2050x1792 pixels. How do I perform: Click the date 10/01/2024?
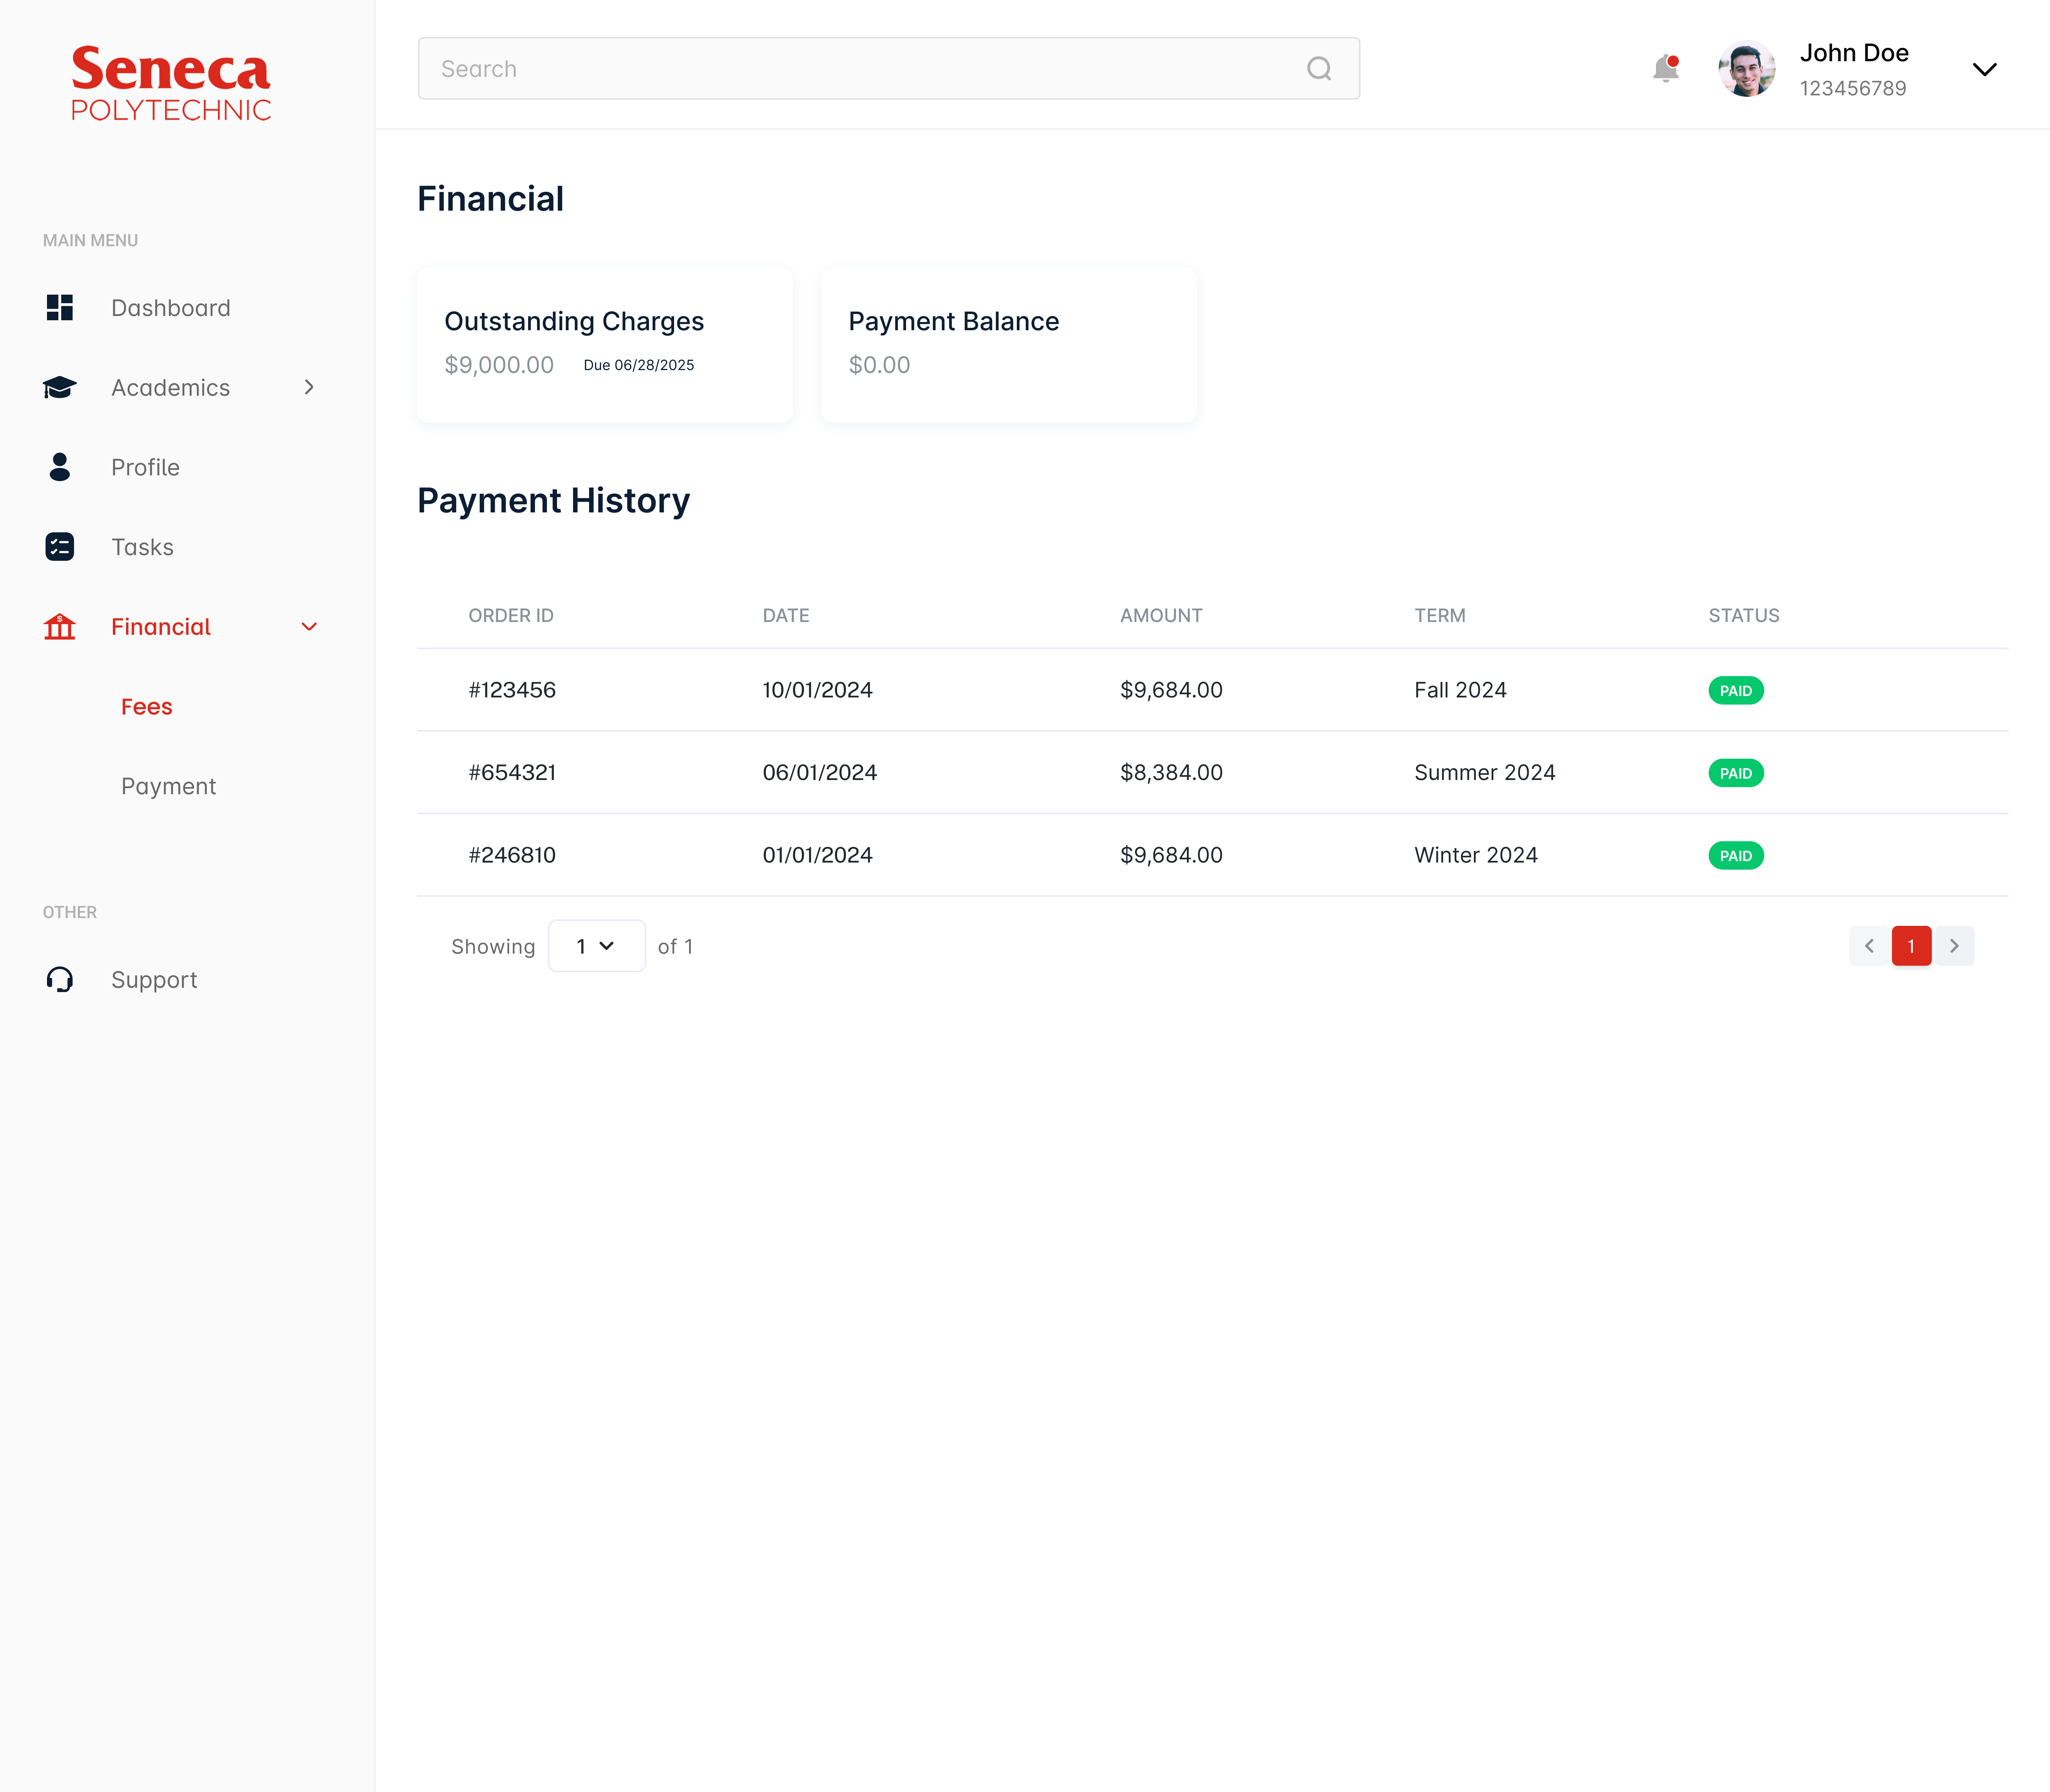[818, 690]
